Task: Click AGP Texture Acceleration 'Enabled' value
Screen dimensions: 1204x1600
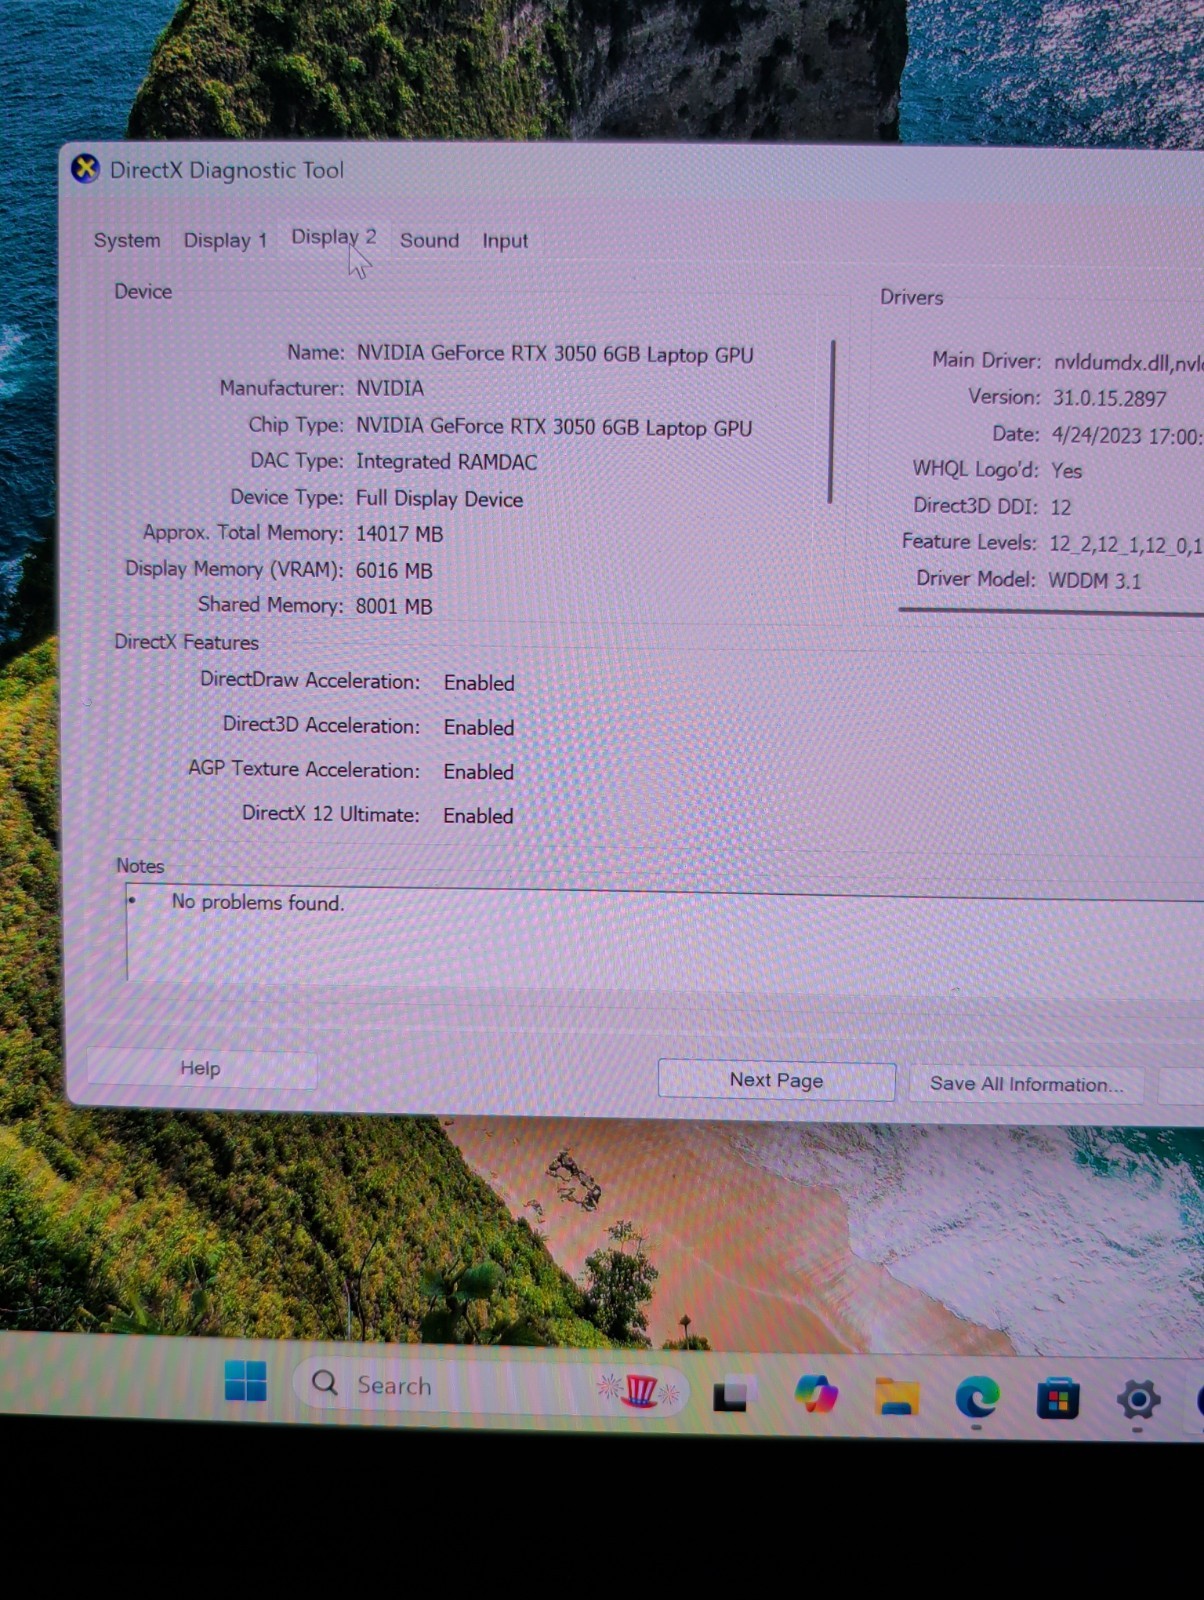Action: point(479,772)
